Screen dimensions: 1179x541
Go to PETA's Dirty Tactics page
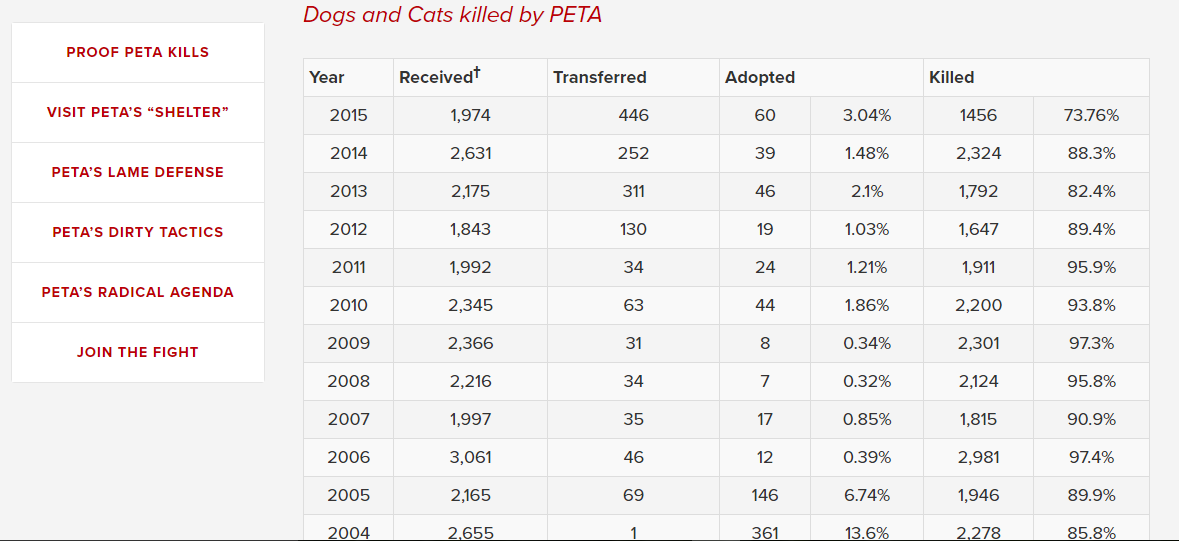click(138, 232)
